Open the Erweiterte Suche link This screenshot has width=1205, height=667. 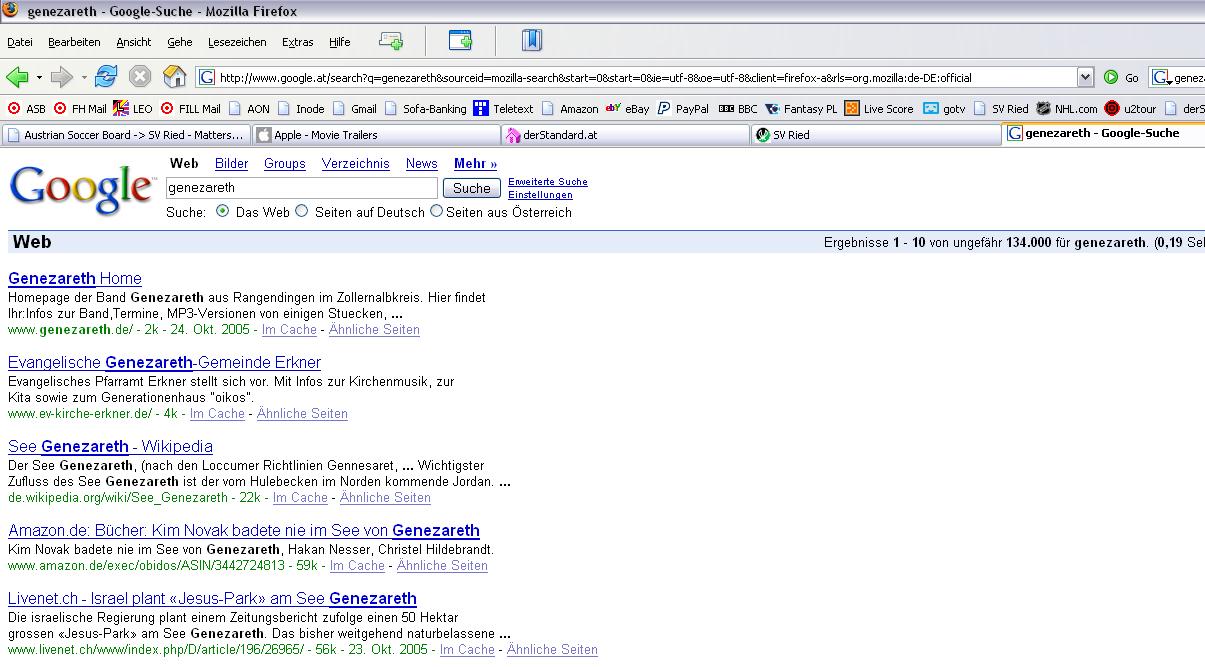click(x=548, y=182)
